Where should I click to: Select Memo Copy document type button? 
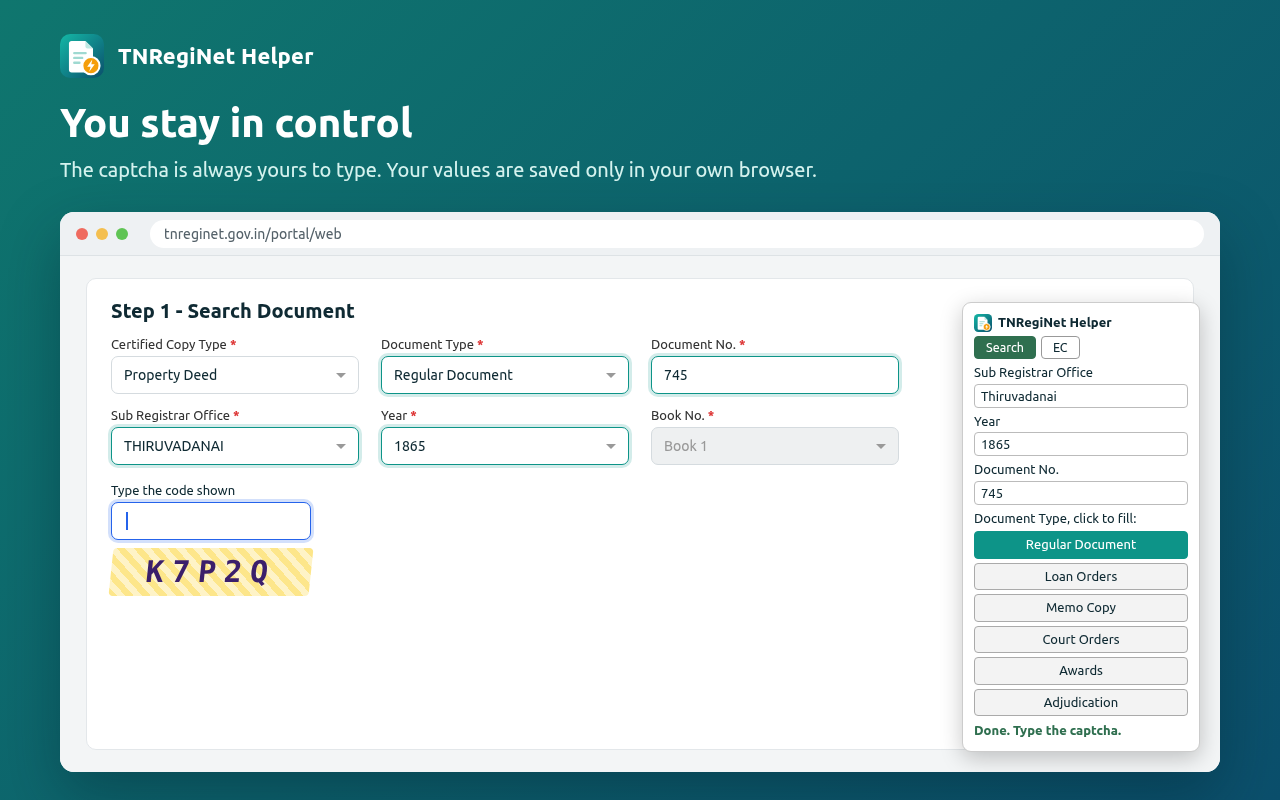click(1081, 608)
